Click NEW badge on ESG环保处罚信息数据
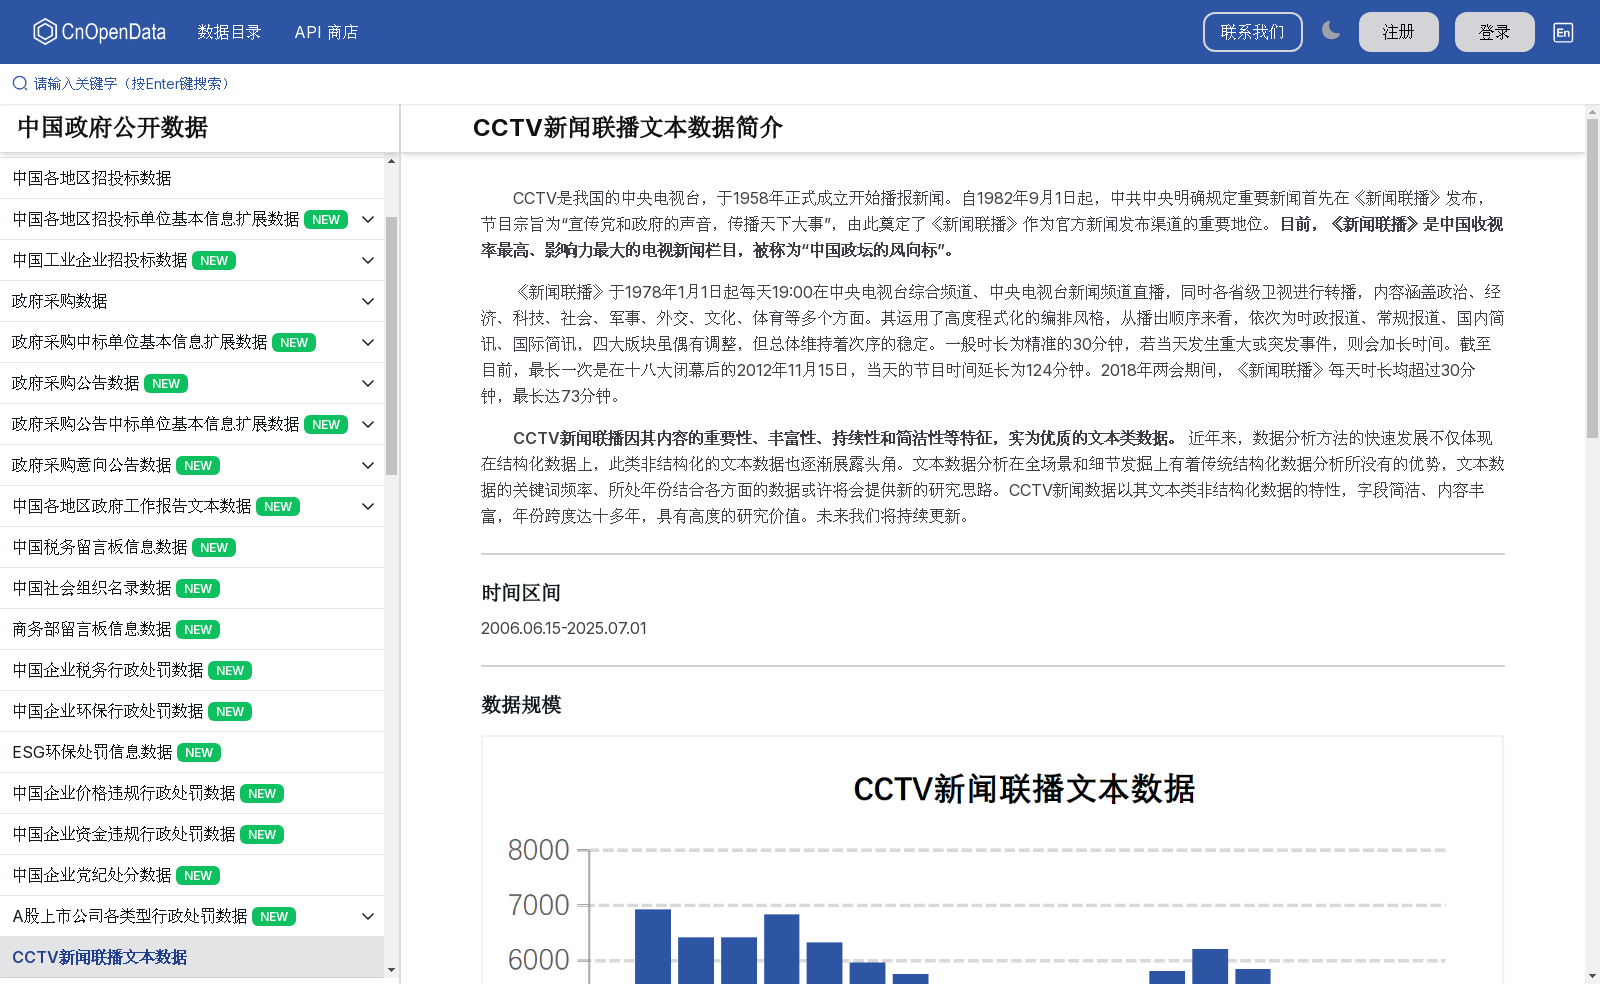This screenshot has height=1000, width=1600. pos(199,752)
